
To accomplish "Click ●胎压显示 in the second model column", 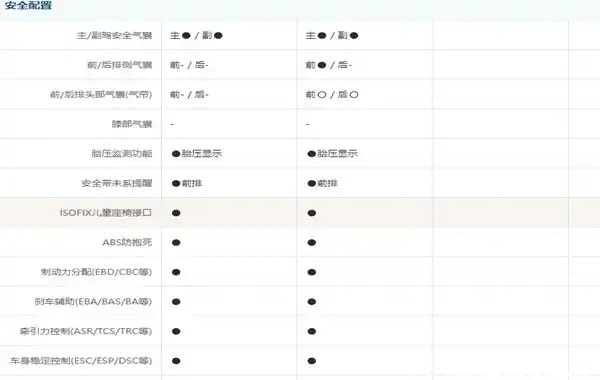I will pos(333,154).
